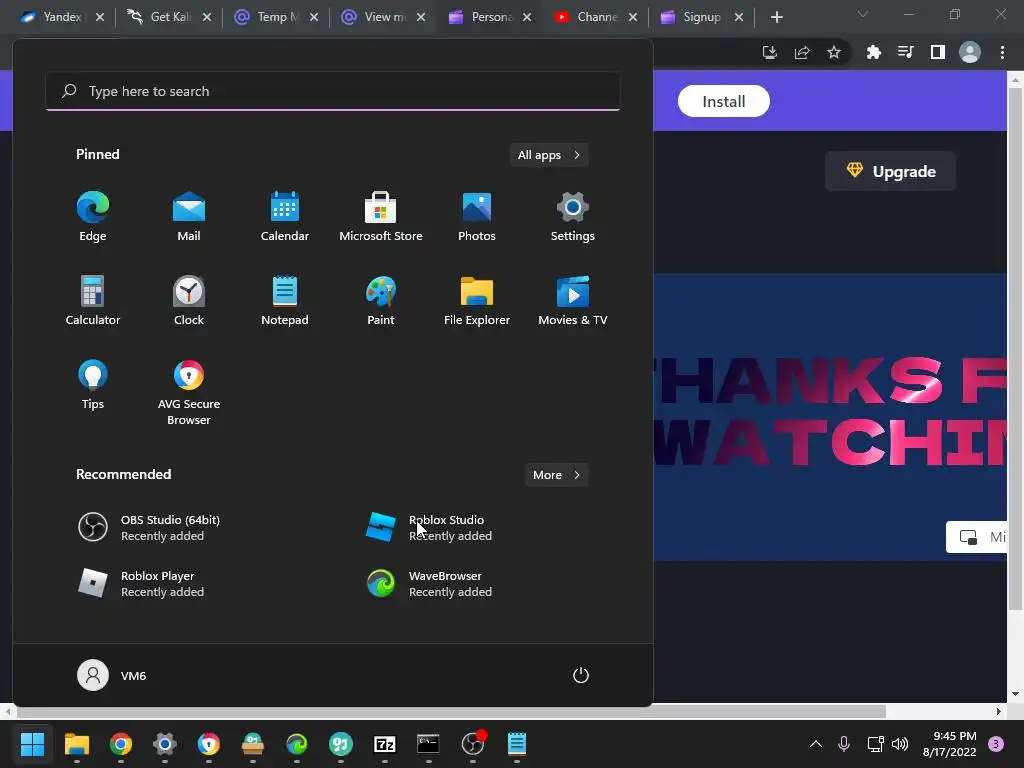The width and height of the screenshot is (1024, 768).
Task: Open the Photos app
Action: tap(477, 216)
